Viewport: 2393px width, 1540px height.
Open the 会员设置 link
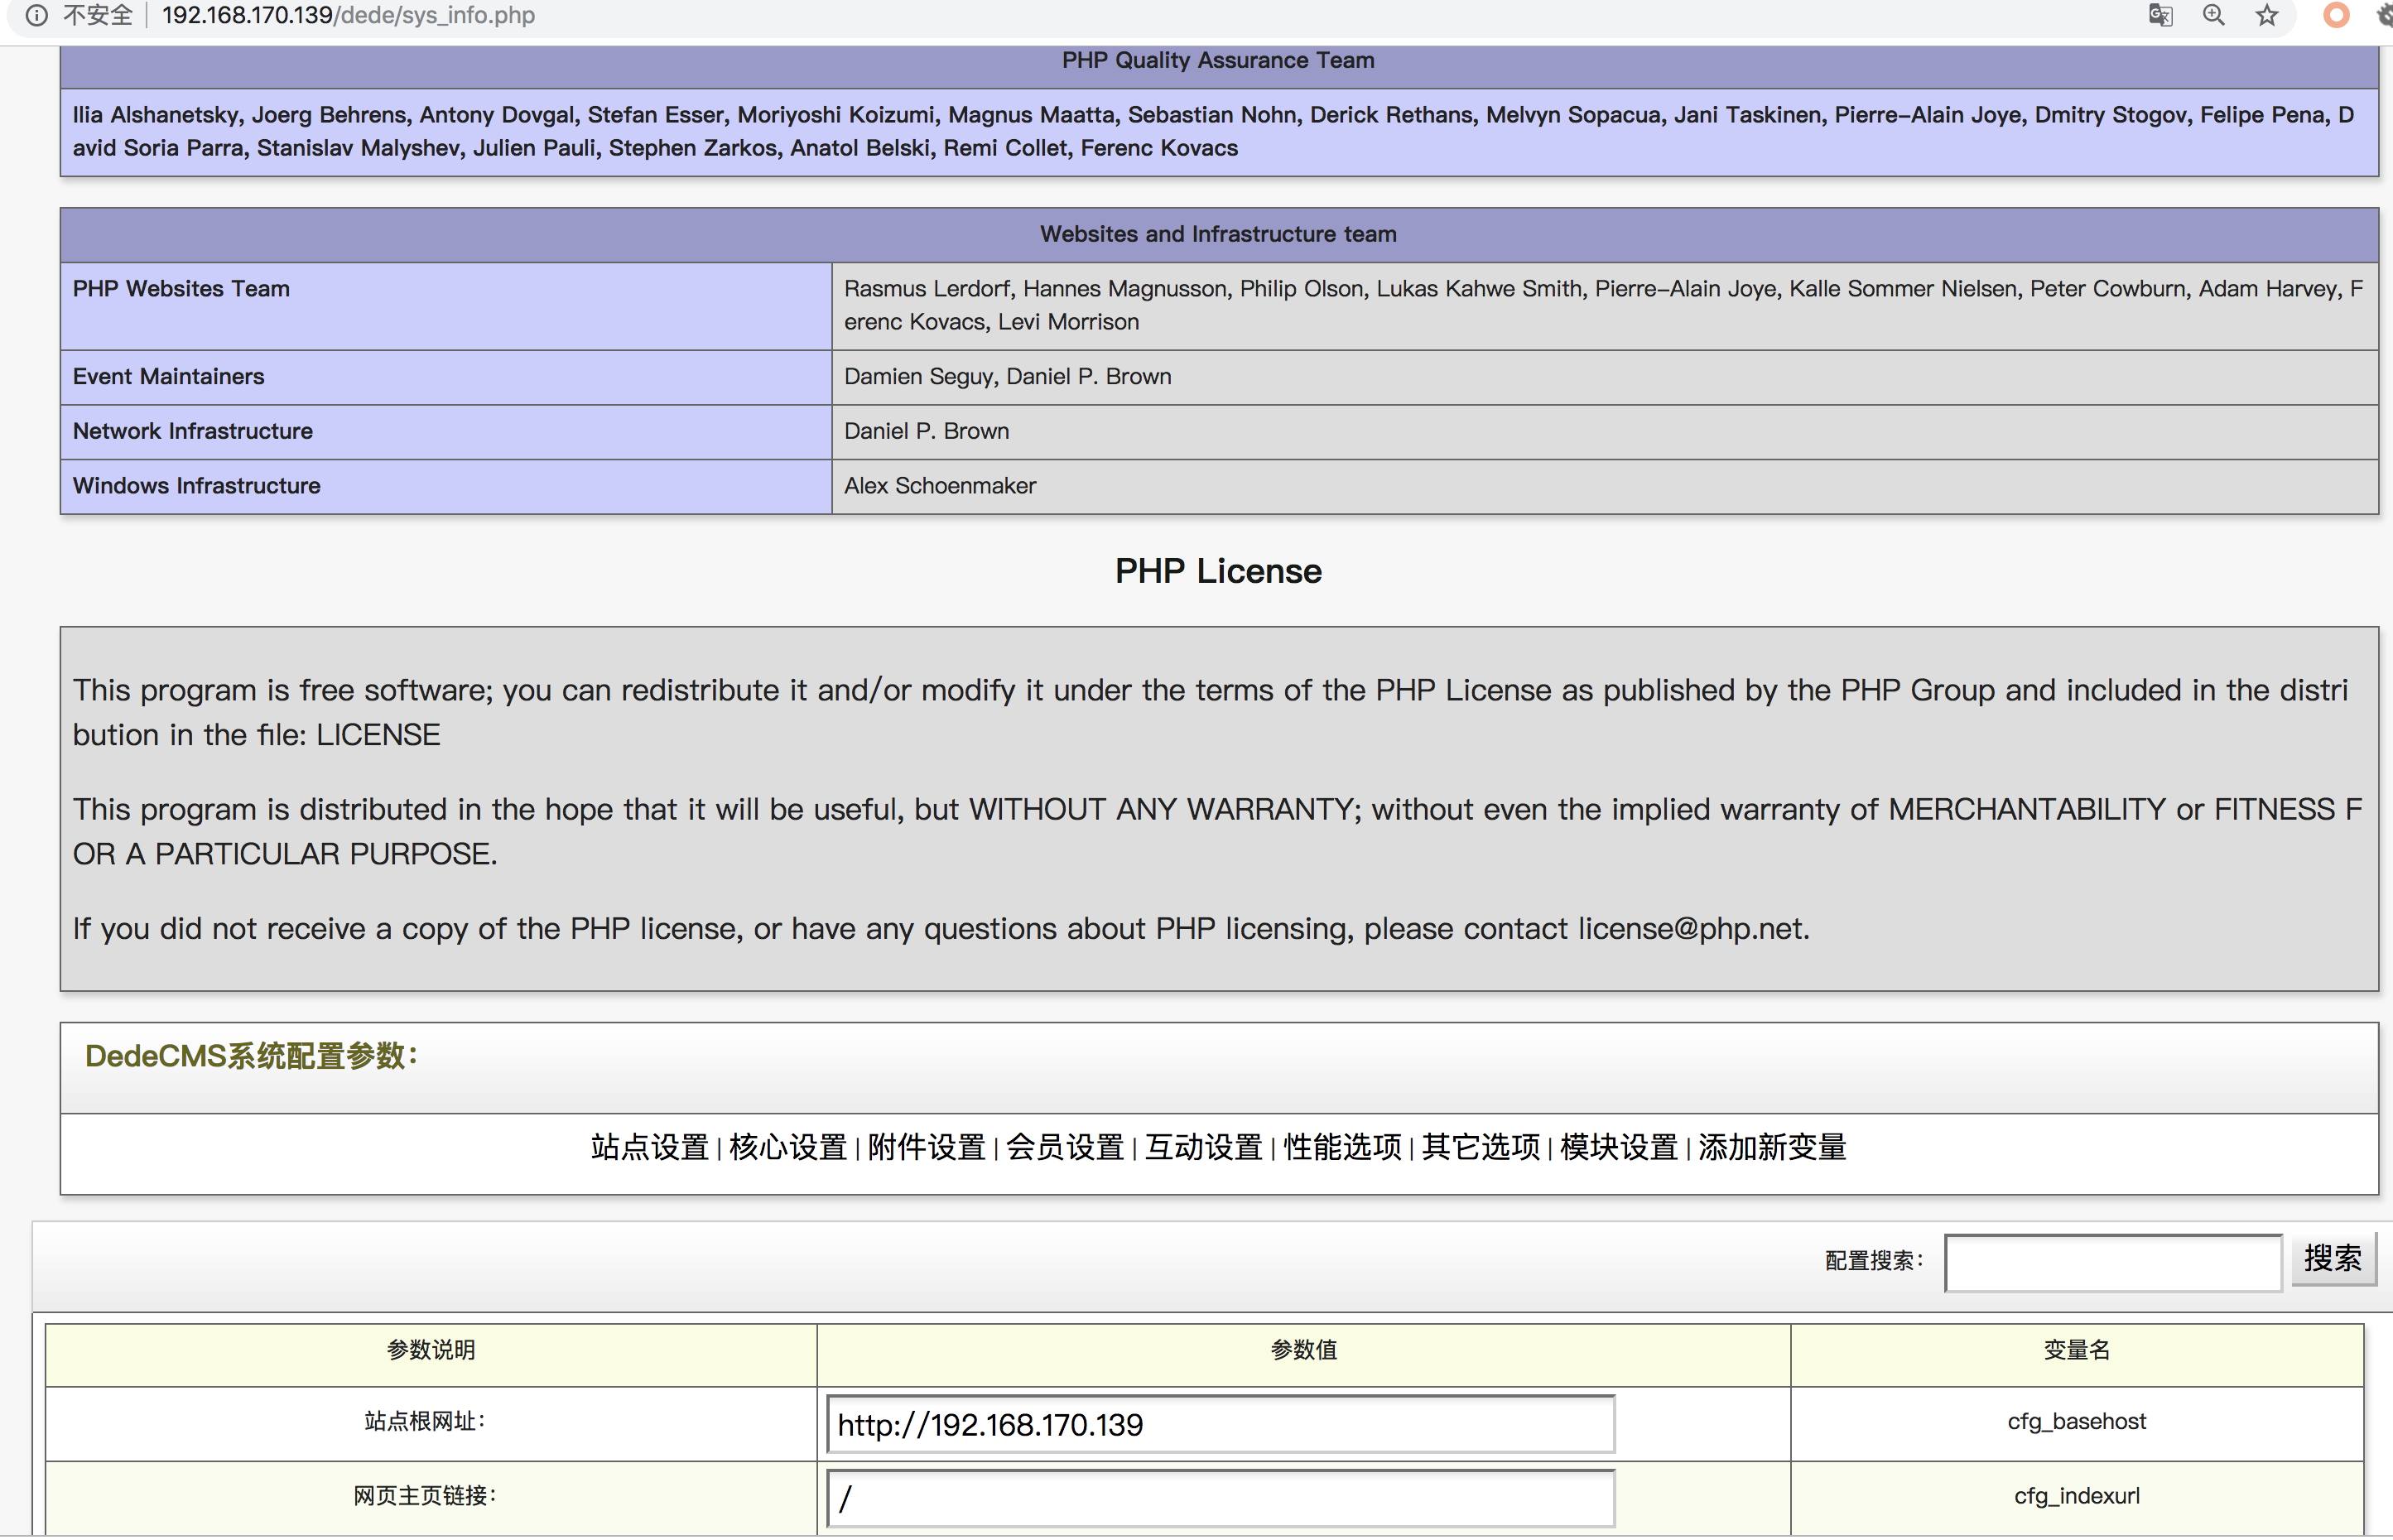pos(1063,1148)
